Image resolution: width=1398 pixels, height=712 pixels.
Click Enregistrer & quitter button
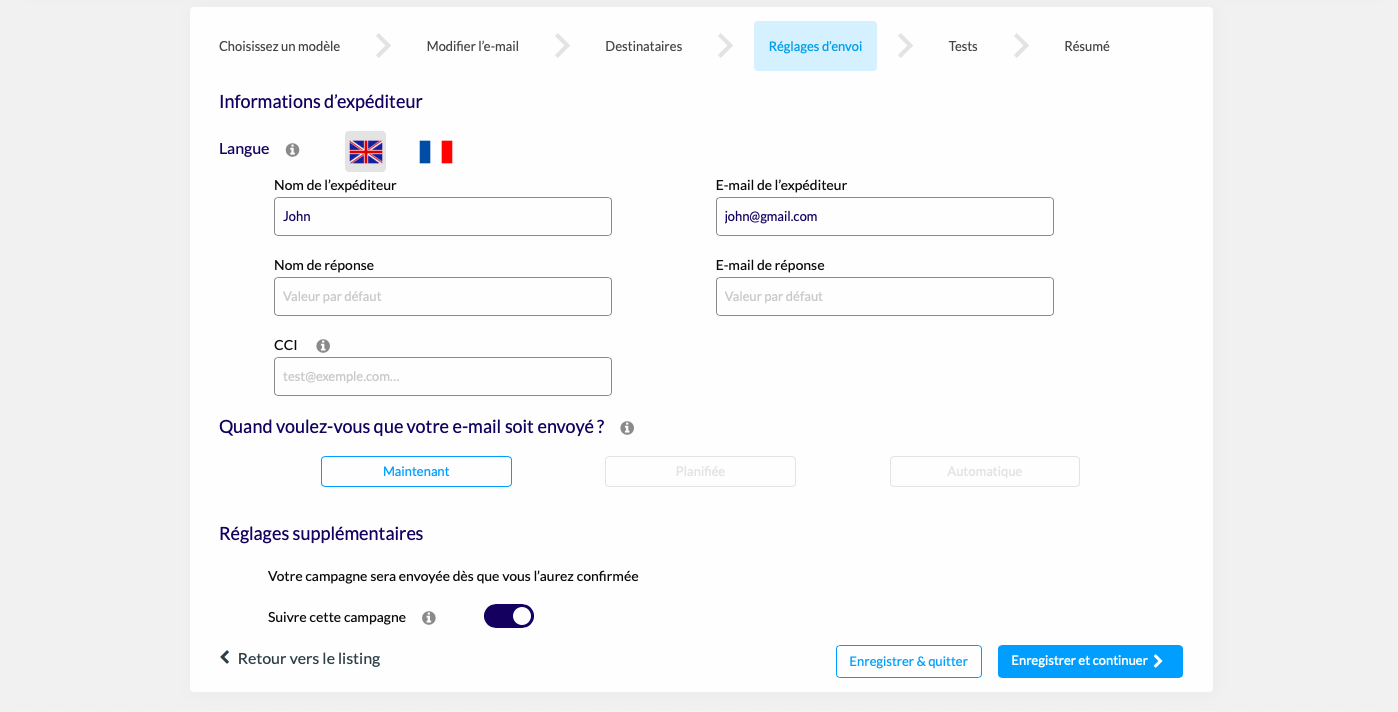[x=909, y=661]
